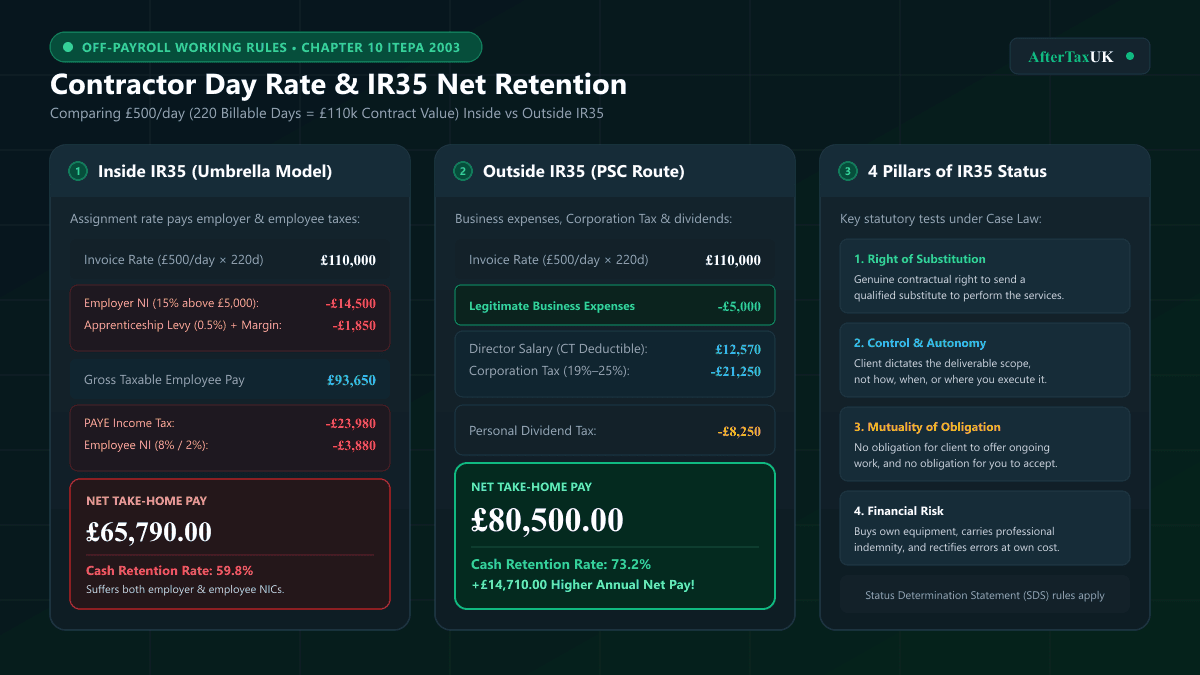Click the Inside IR35 net pay figure £65,790.00

coord(149,531)
